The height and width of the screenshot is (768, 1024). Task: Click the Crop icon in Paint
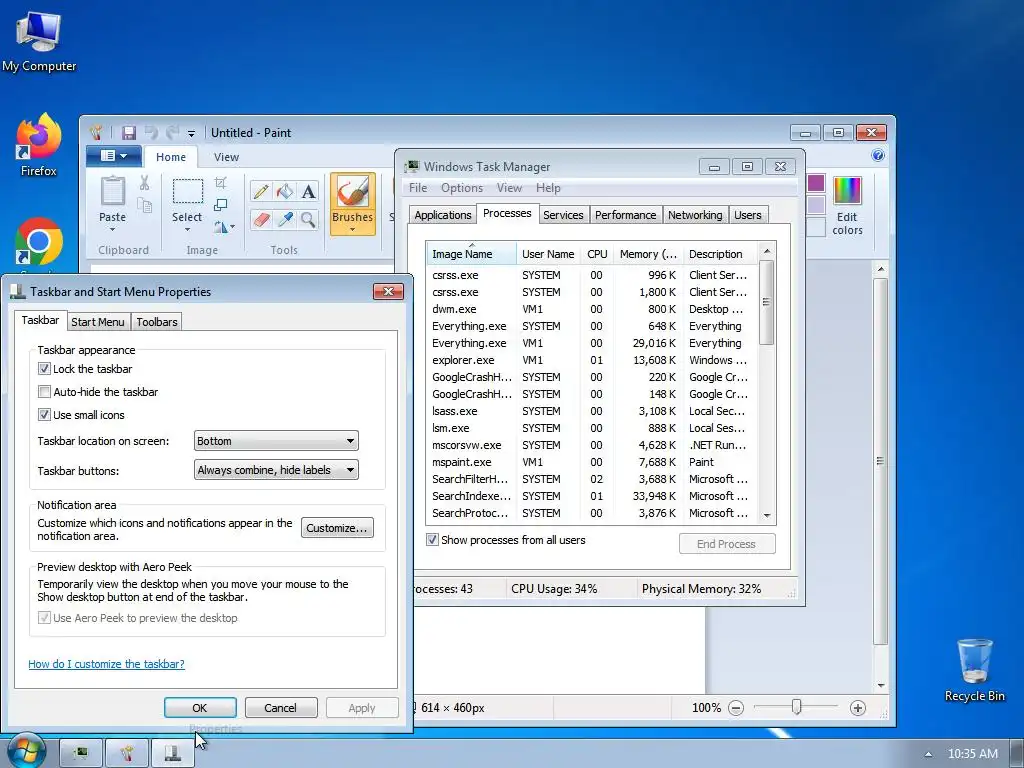coord(221,183)
